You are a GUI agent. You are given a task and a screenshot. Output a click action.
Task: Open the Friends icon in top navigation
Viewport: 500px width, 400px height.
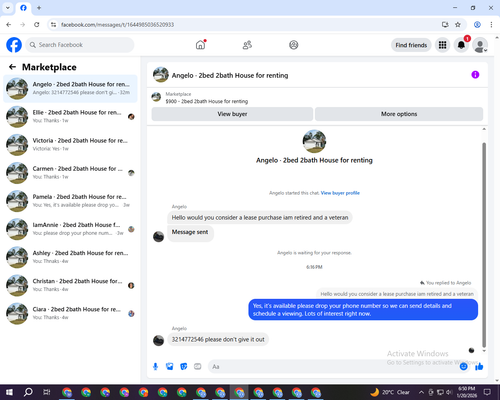[x=247, y=45]
